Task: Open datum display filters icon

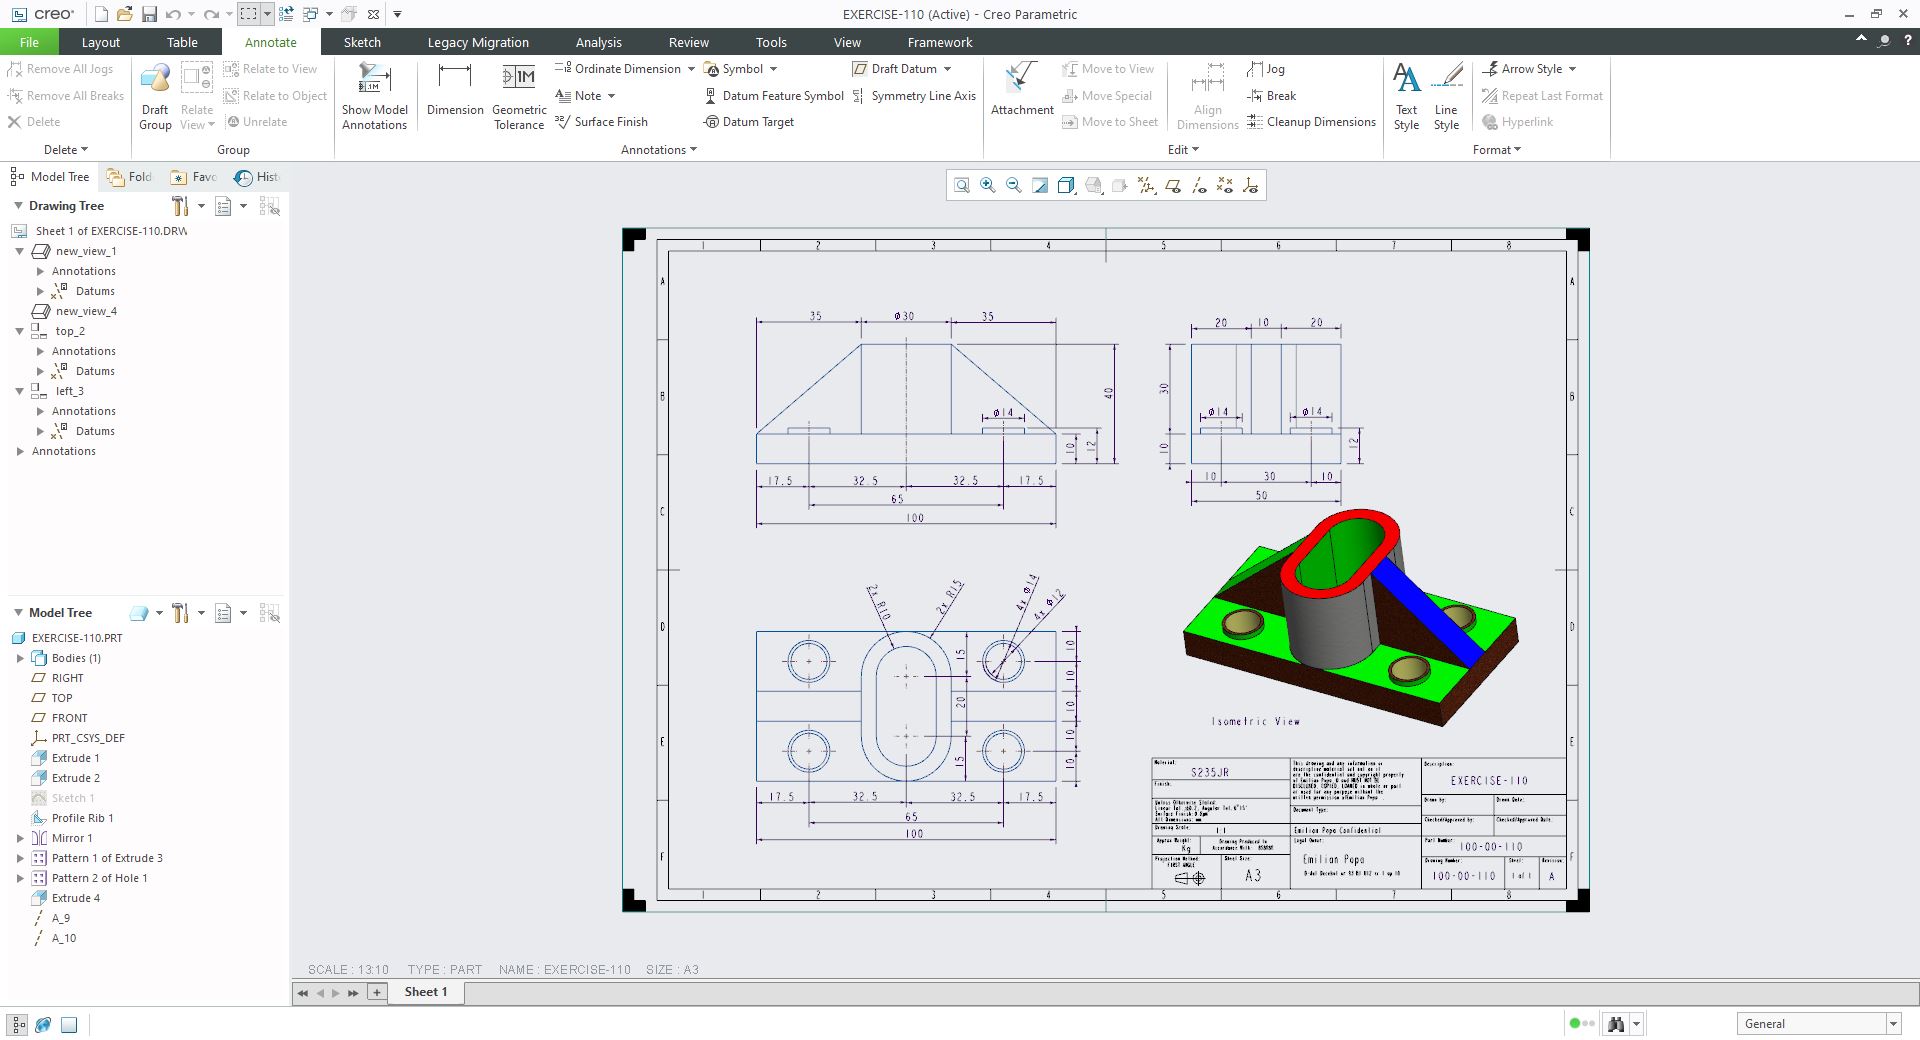Action: 1146,186
